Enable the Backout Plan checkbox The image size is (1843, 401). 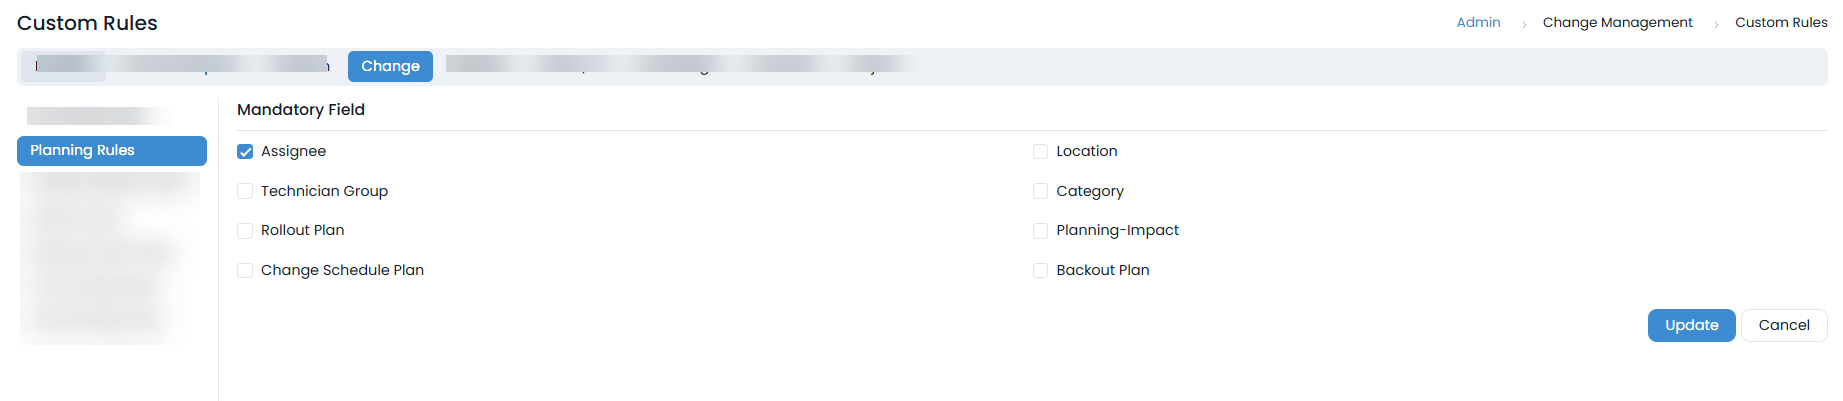(1040, 270)
